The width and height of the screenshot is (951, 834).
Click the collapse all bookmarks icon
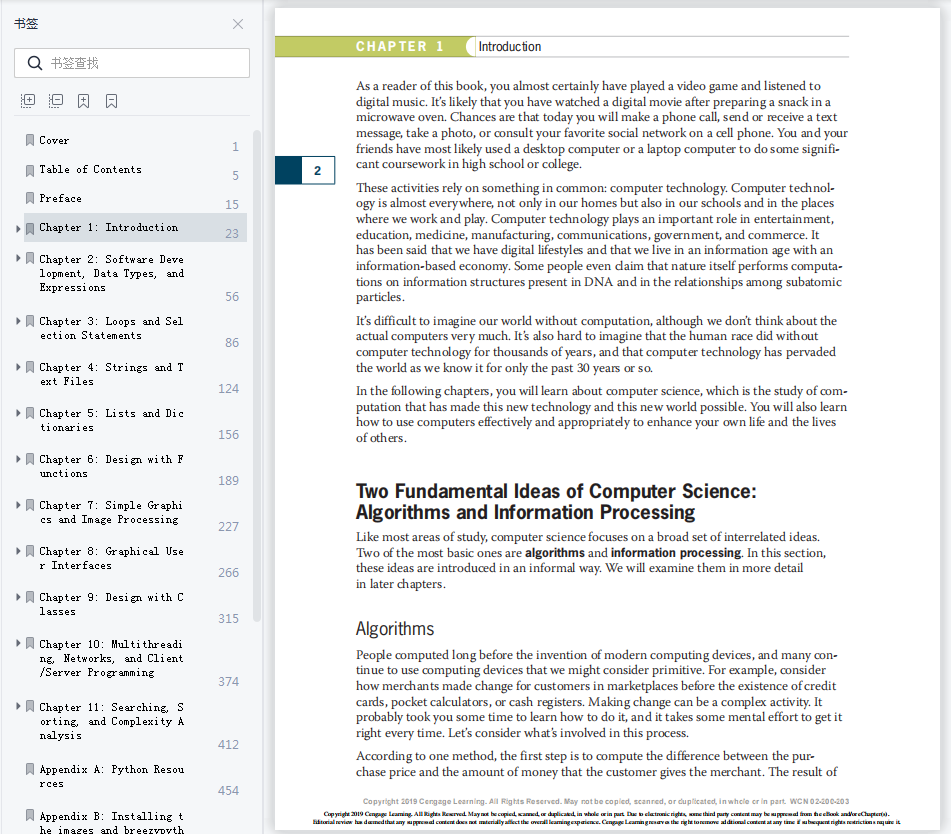click(56, 101)
